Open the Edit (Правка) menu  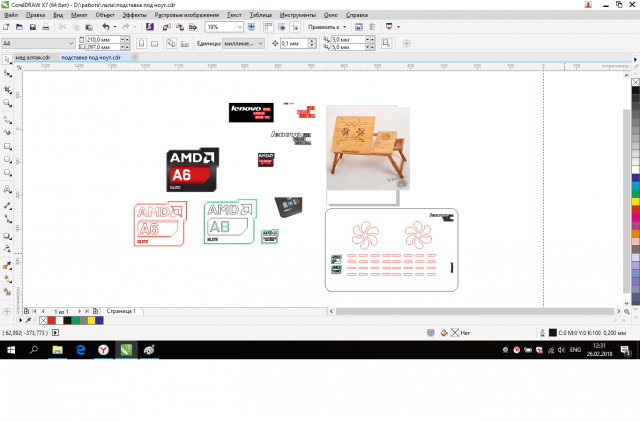36,15
